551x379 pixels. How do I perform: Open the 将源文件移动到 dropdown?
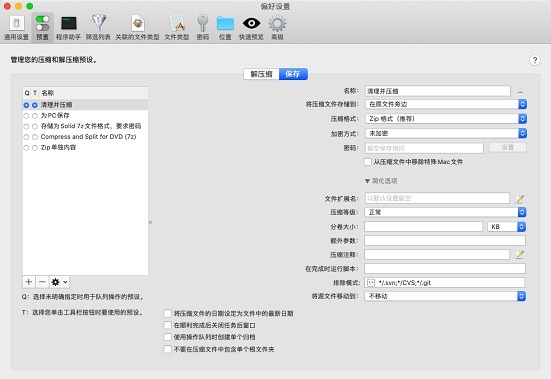[446, 296]
